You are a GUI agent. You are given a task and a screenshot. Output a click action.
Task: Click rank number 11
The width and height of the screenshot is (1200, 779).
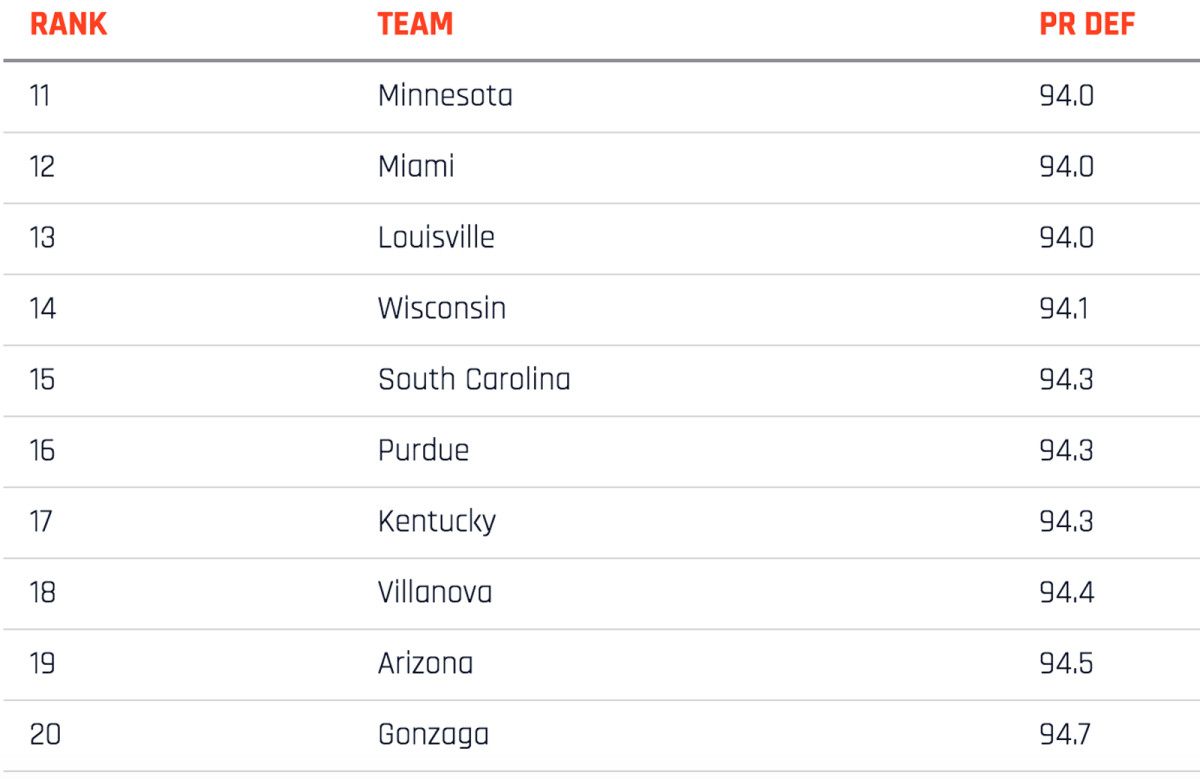coord(40,96)
